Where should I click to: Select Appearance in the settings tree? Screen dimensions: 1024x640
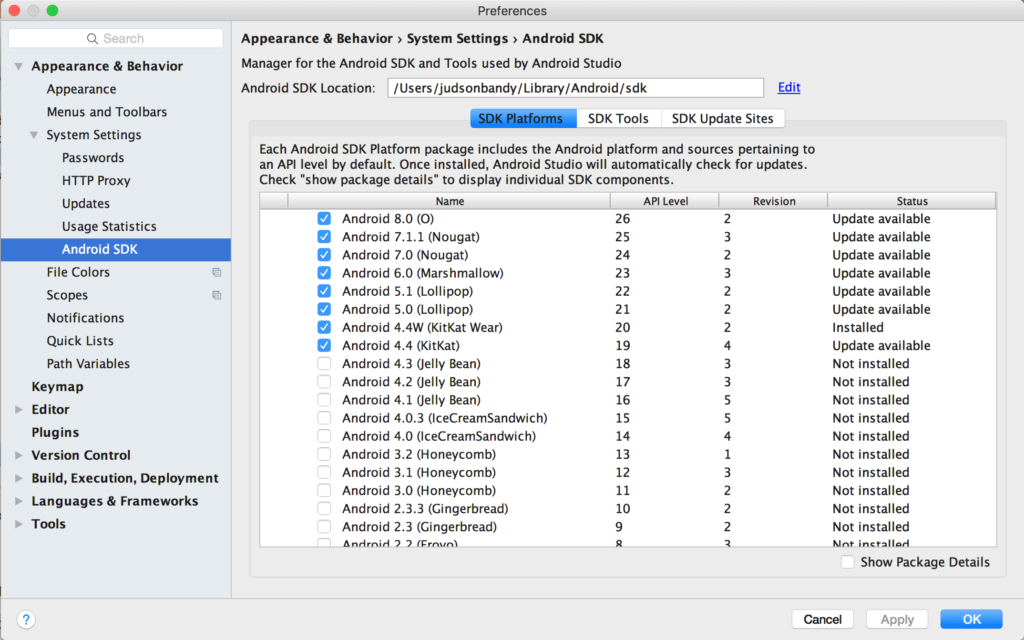81,89
